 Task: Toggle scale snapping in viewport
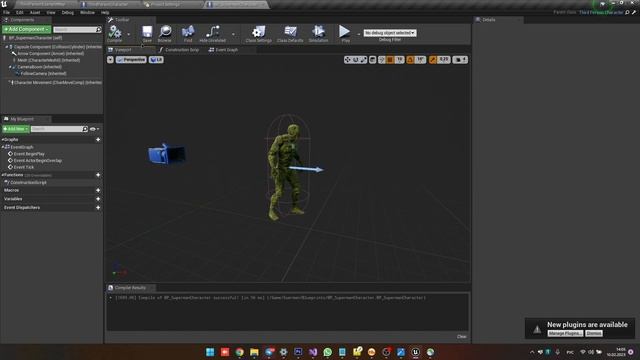433,60
